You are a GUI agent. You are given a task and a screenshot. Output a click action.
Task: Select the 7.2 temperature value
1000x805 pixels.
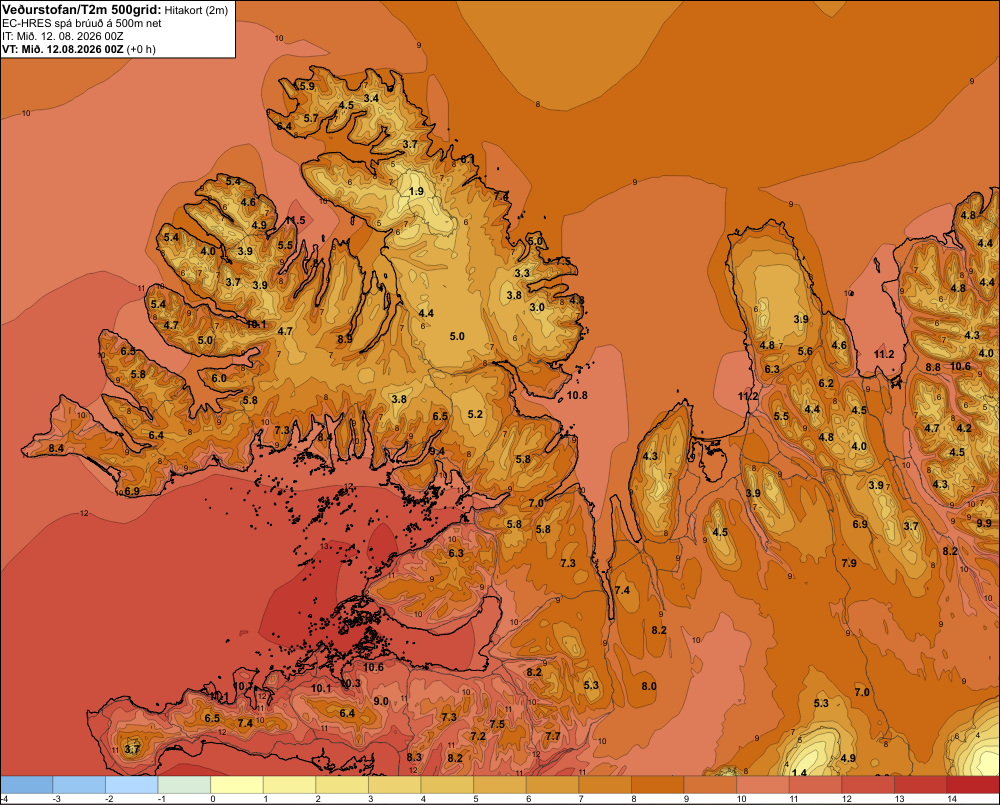coord(478,736)
